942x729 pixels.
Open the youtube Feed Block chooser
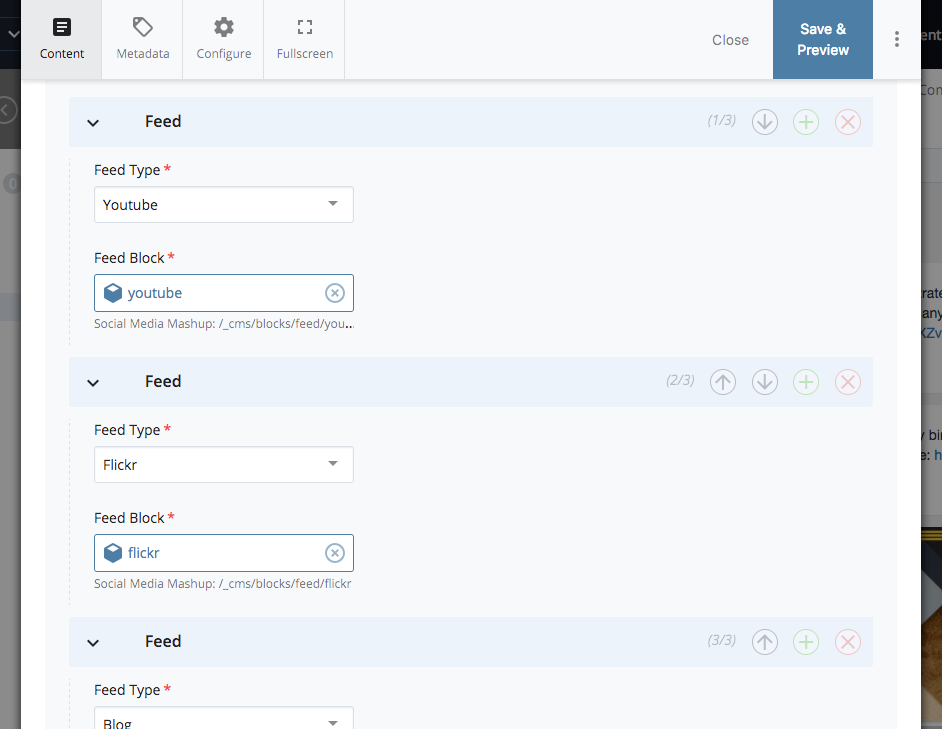coord(223,293)
